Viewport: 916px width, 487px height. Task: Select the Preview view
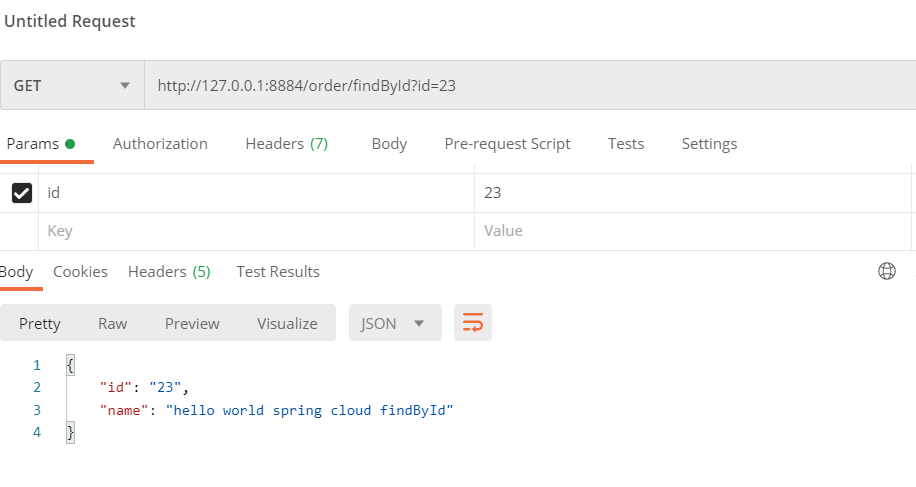(x=192, y=323)
